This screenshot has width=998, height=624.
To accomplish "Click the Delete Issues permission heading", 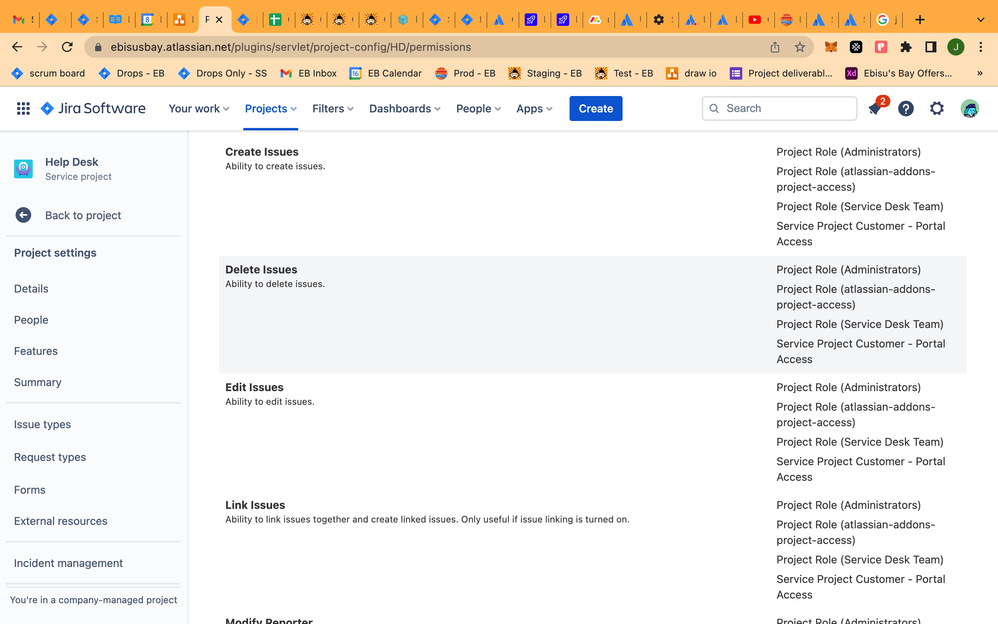I will [x=261, y=269].
